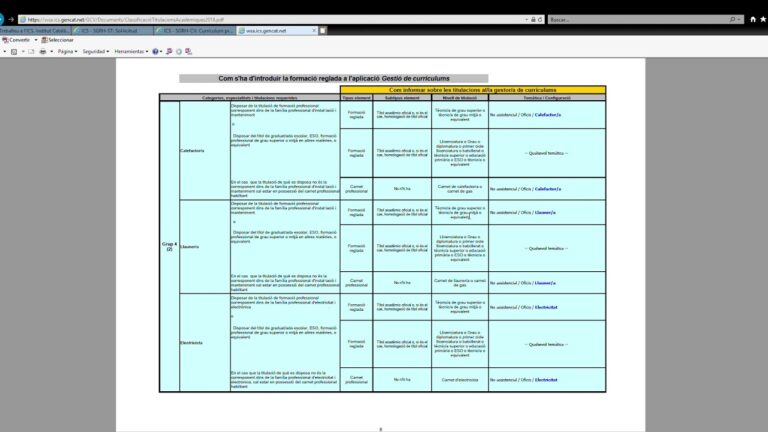Click 'Carnet de calefactoria o carnet de gas' cell
Screen dimensions: 768x432
point(459,189)
